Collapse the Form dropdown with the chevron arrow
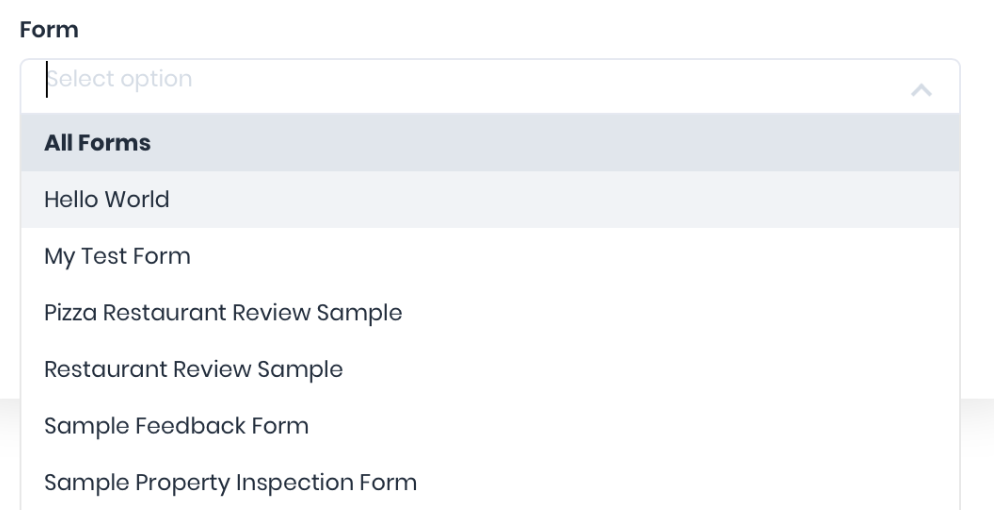The image size is (994, 510). 921,90
